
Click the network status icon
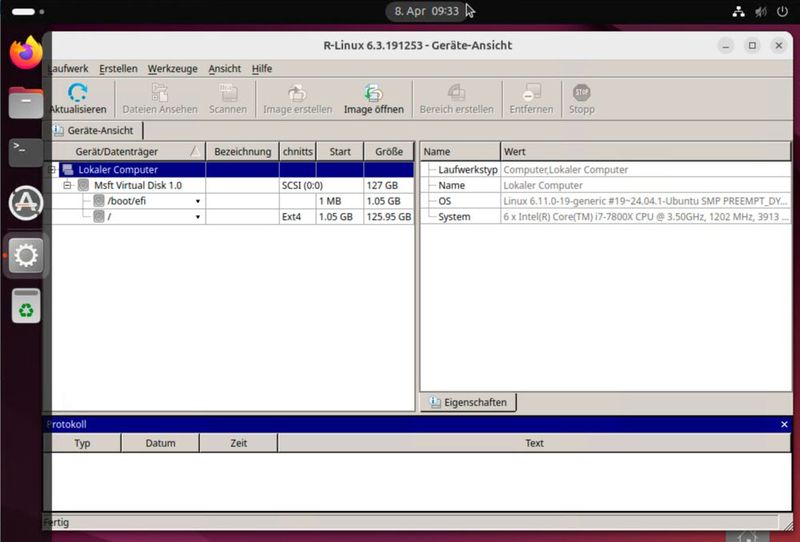tap(738, 11)
